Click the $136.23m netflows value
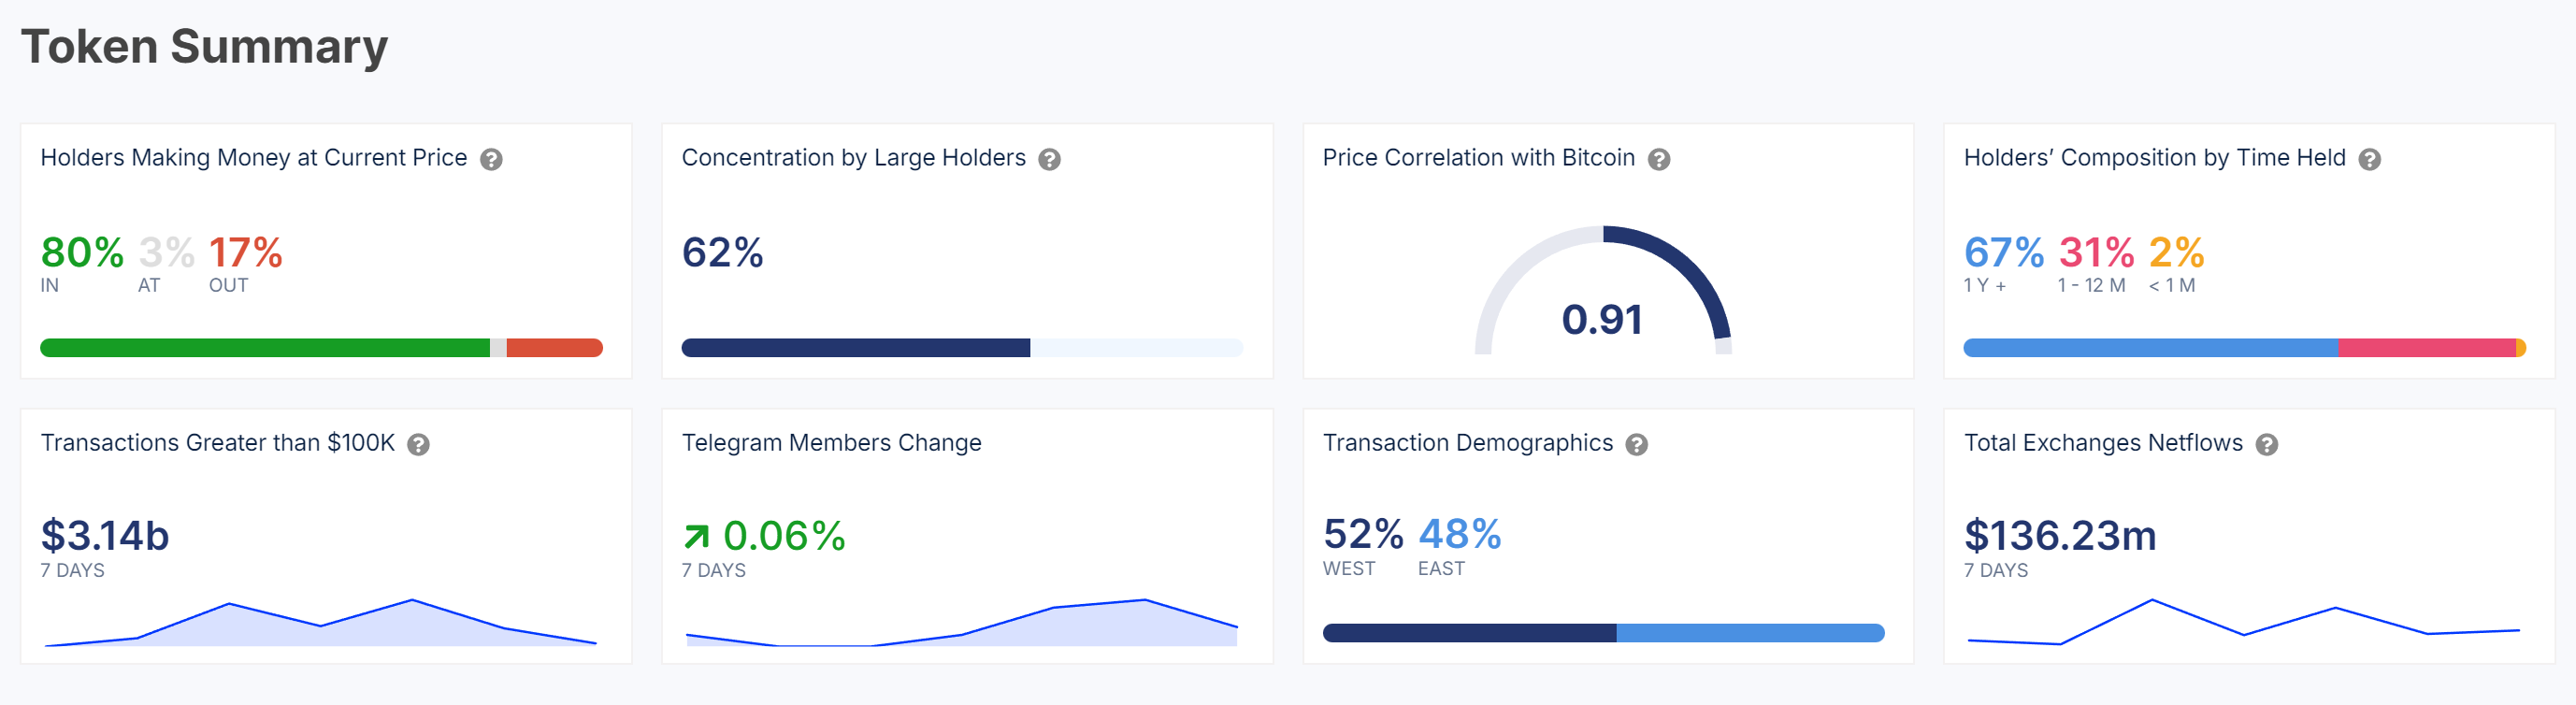2576x705 pixels. (x=2060, y=536)
